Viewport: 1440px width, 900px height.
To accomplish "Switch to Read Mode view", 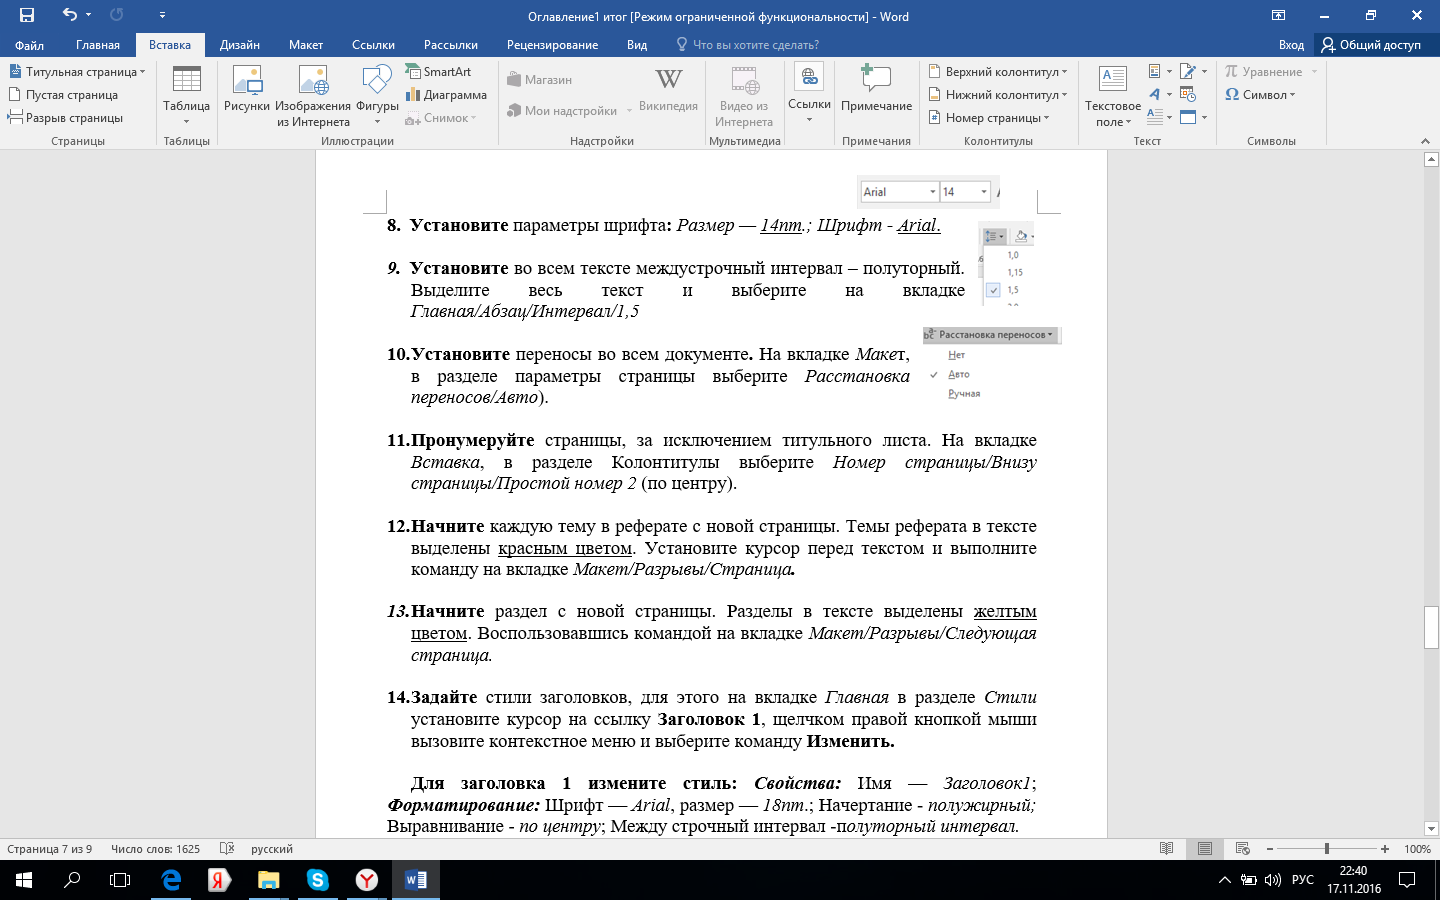I will click(x=1167, y=849).
